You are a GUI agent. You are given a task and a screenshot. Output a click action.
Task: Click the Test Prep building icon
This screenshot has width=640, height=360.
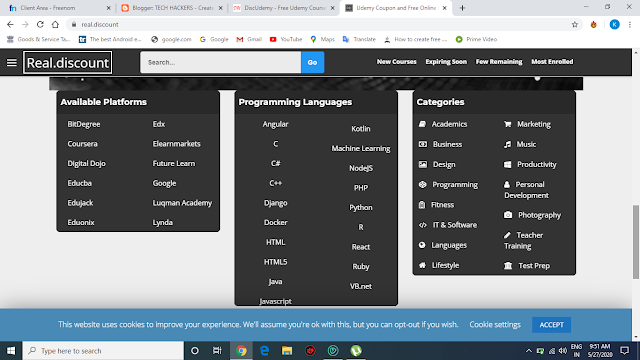pos(508,266)
